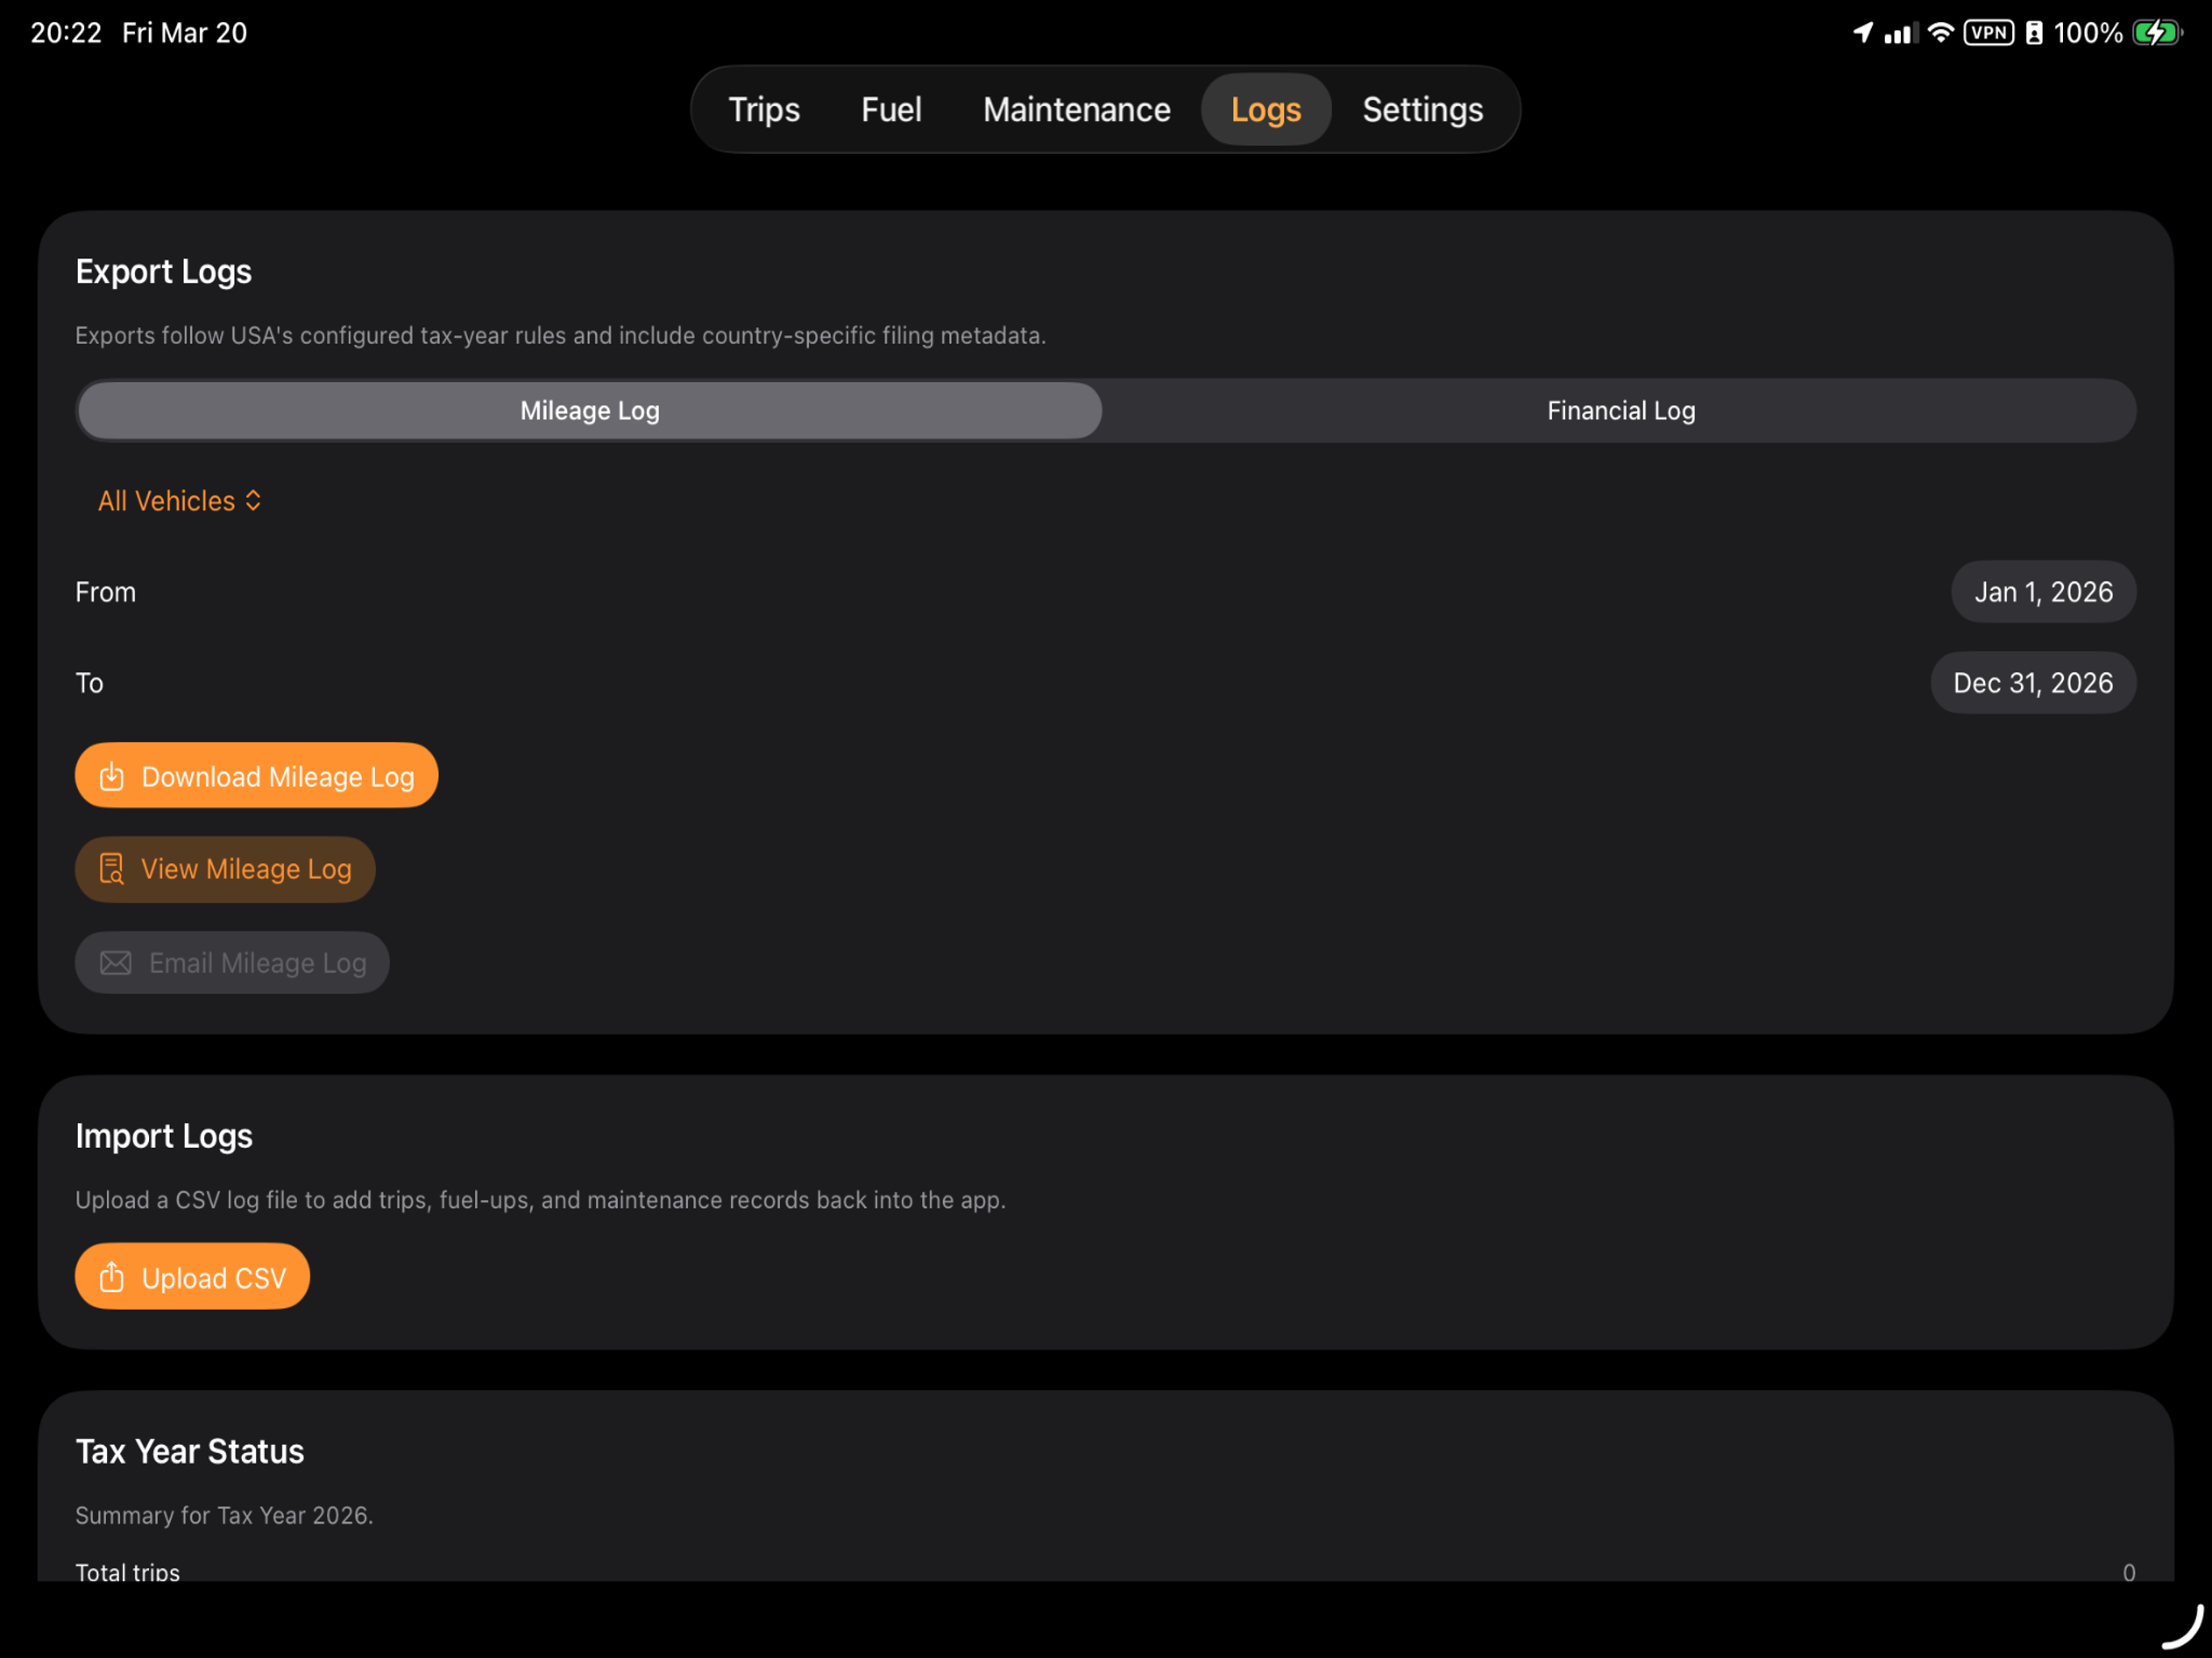2212x1658 pixels.
Task: Click the document search icon in View Mileage Log
Action: 112,869
